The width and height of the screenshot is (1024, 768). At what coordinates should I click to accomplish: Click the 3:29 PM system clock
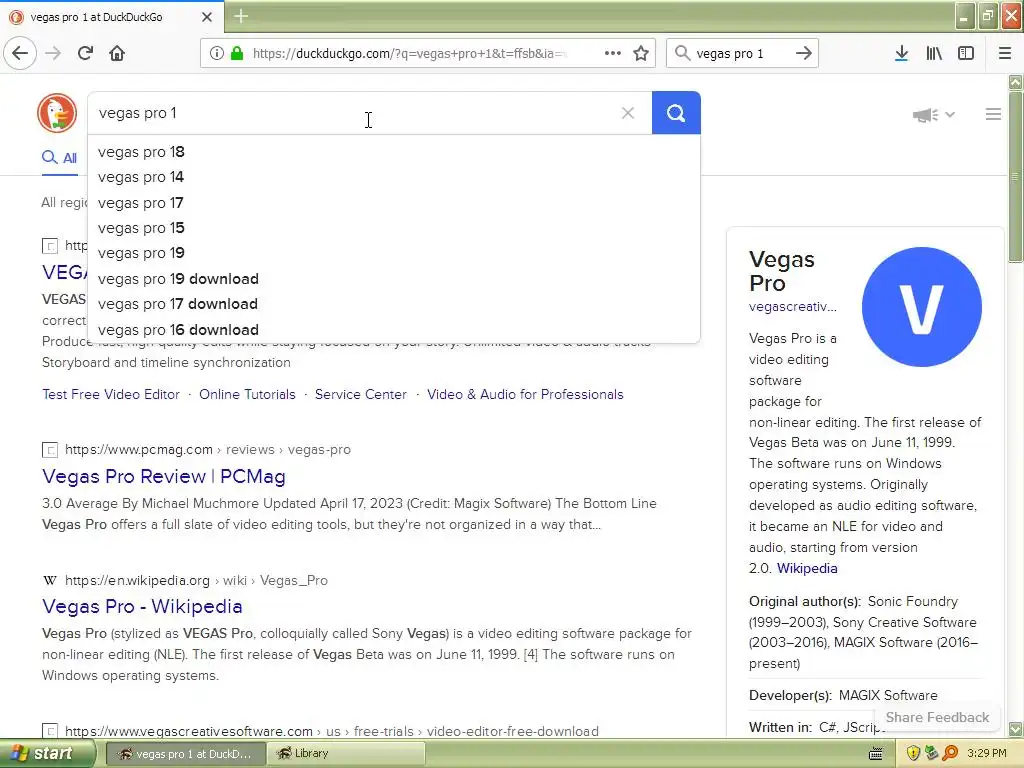(987, 754)
